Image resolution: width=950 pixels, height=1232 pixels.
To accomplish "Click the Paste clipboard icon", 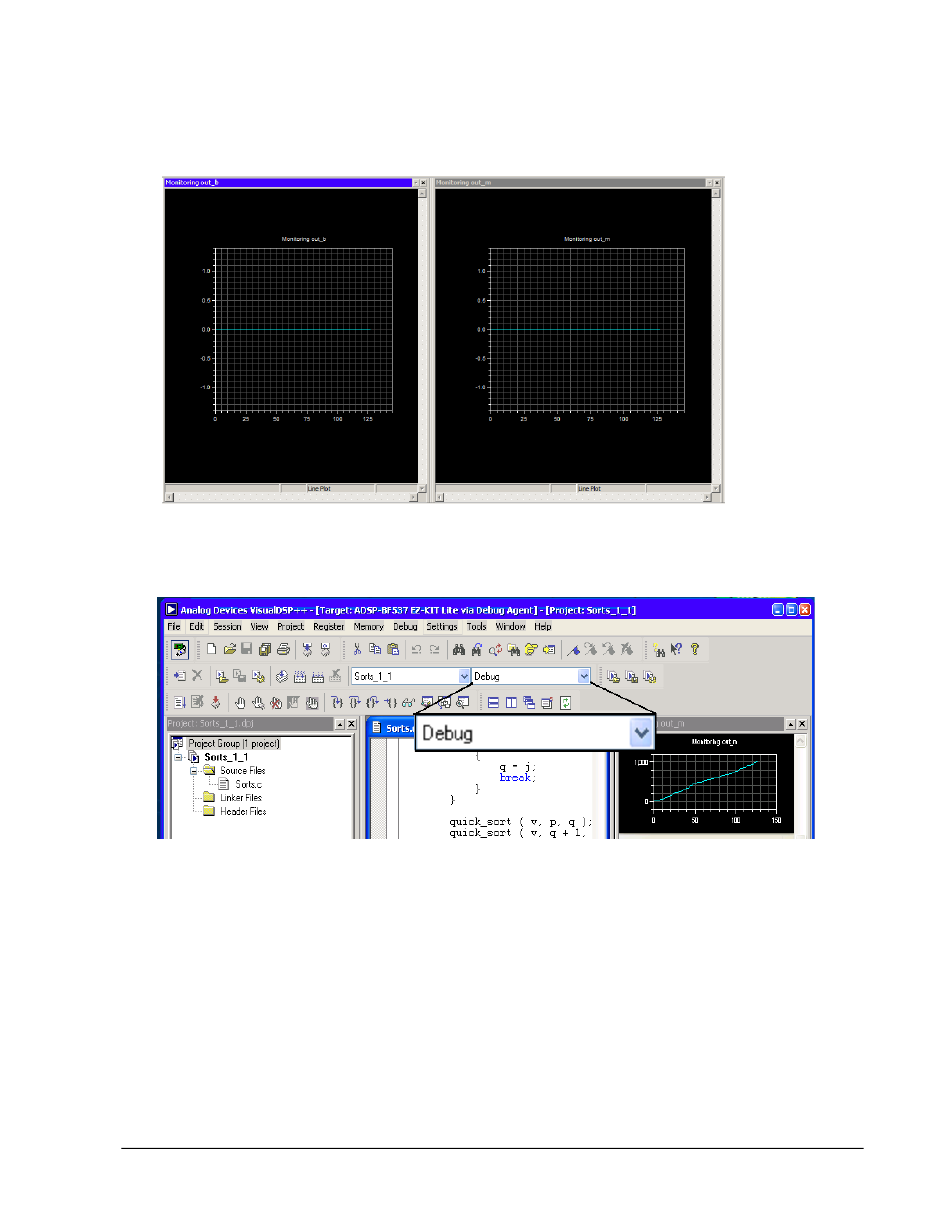I will 392,649.
